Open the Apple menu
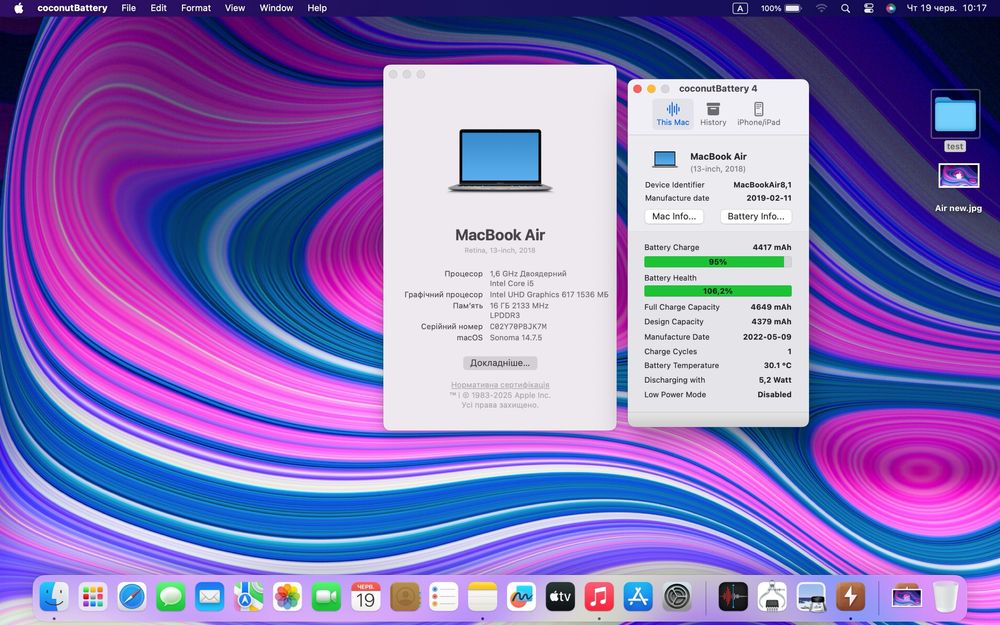Viewport: 1000px width, 625px height. pos(18,8)
